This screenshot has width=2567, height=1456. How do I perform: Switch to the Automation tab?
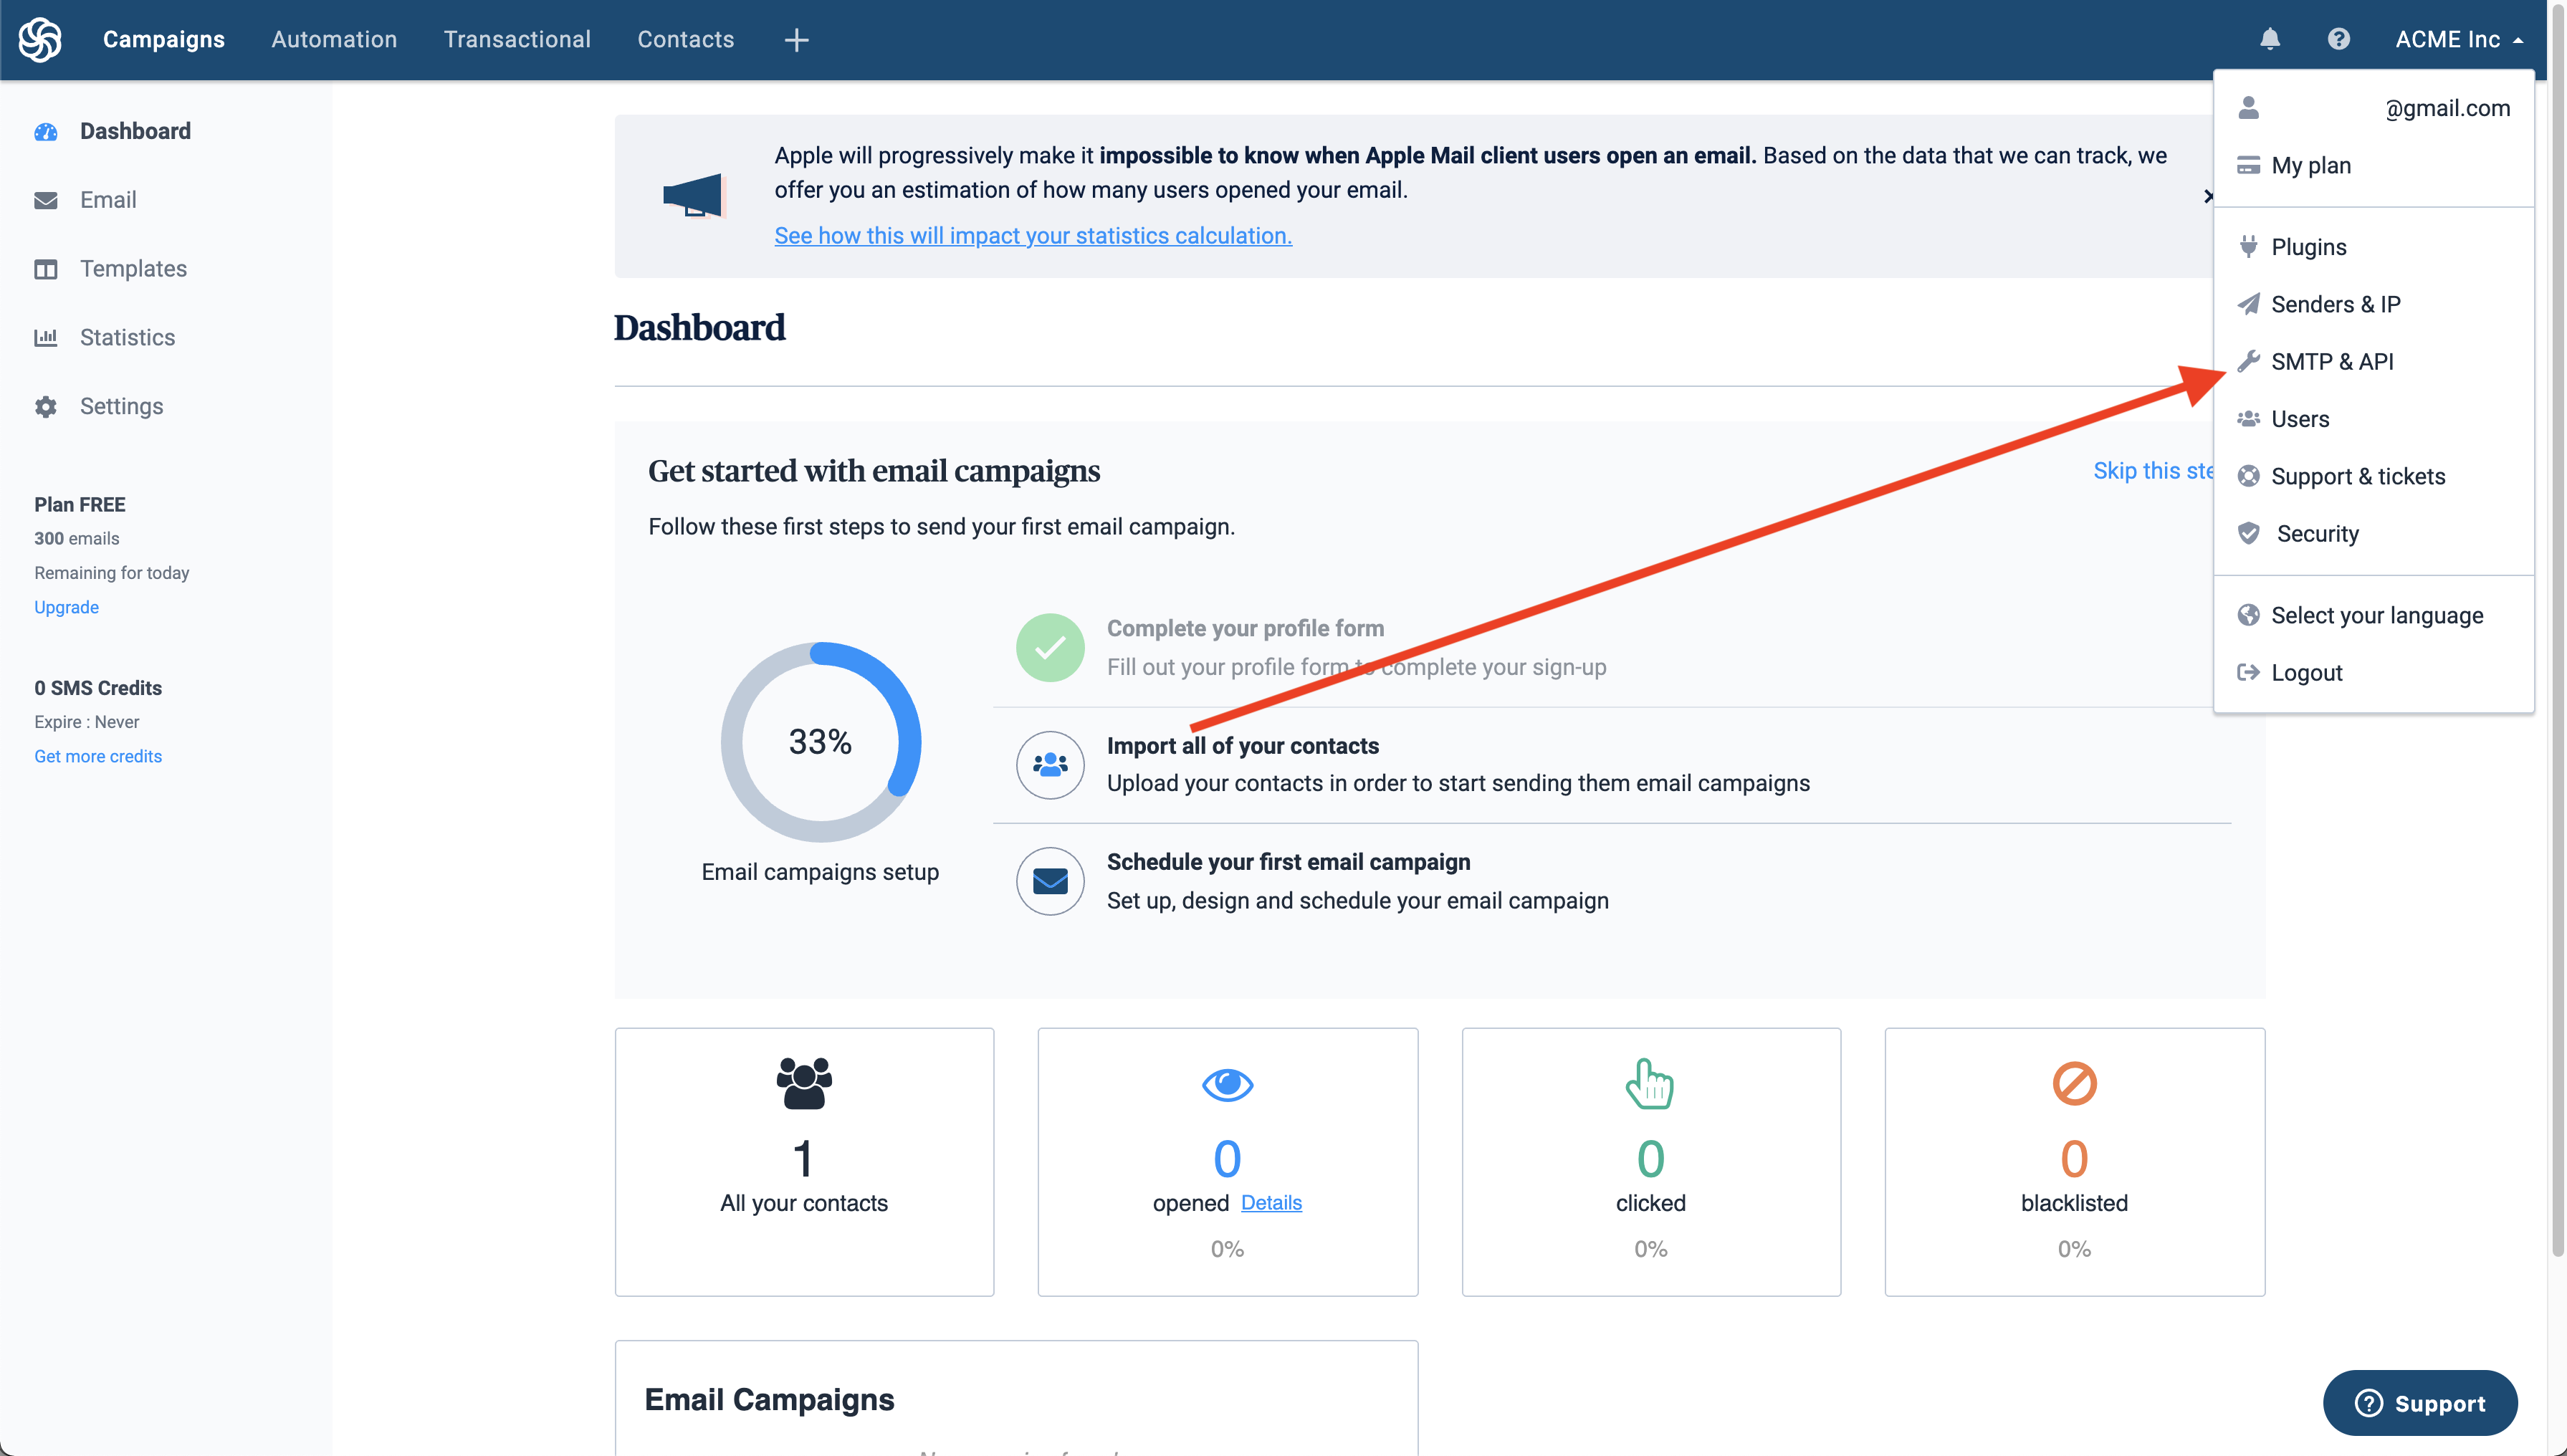334,39
